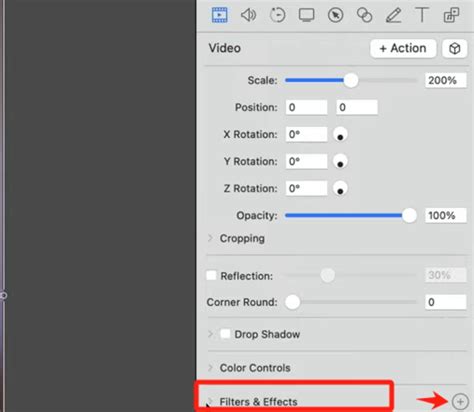474x412 pixels.
Task: Click the Opacity slider handle
Action: tap(409, 216)
